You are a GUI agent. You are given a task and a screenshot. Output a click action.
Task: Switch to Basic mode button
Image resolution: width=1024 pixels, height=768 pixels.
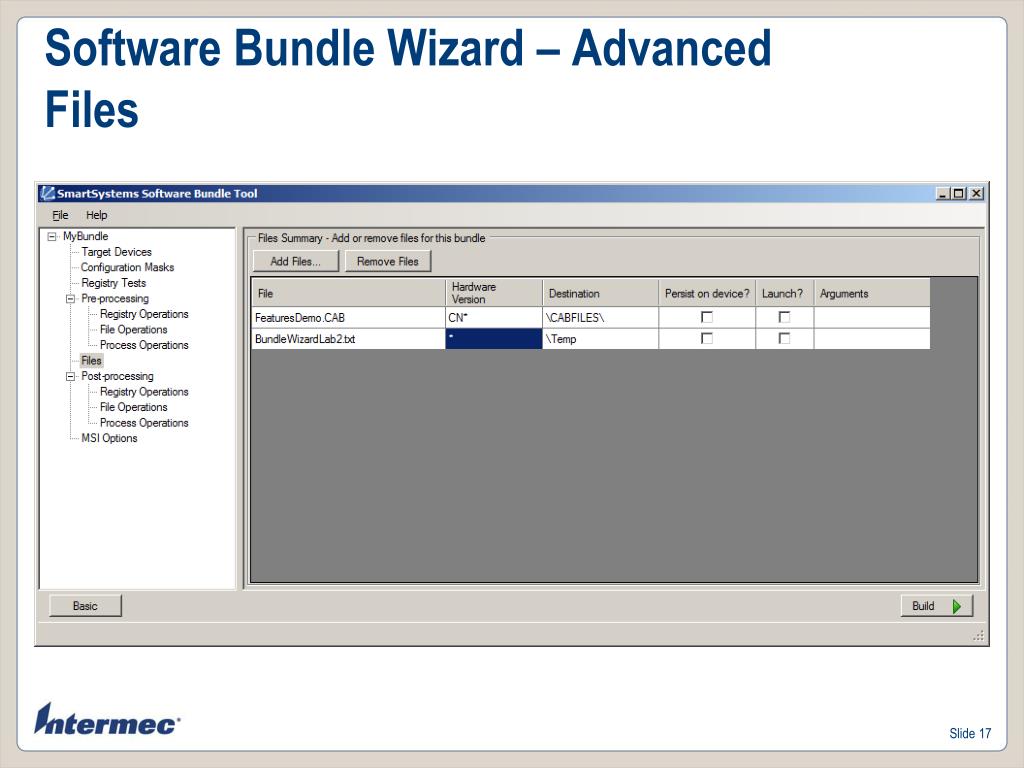pos(86,606)
